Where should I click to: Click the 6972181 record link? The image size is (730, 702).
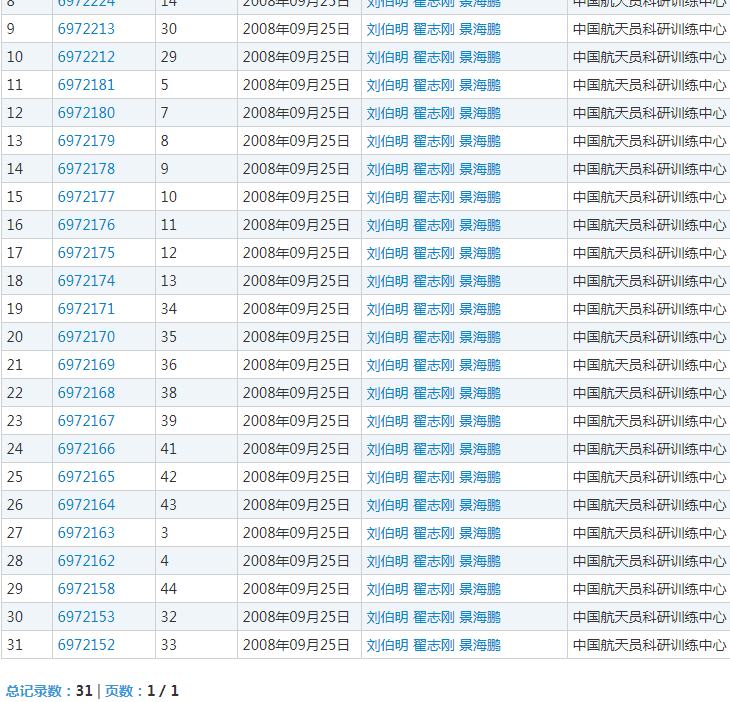pos(86,85)
